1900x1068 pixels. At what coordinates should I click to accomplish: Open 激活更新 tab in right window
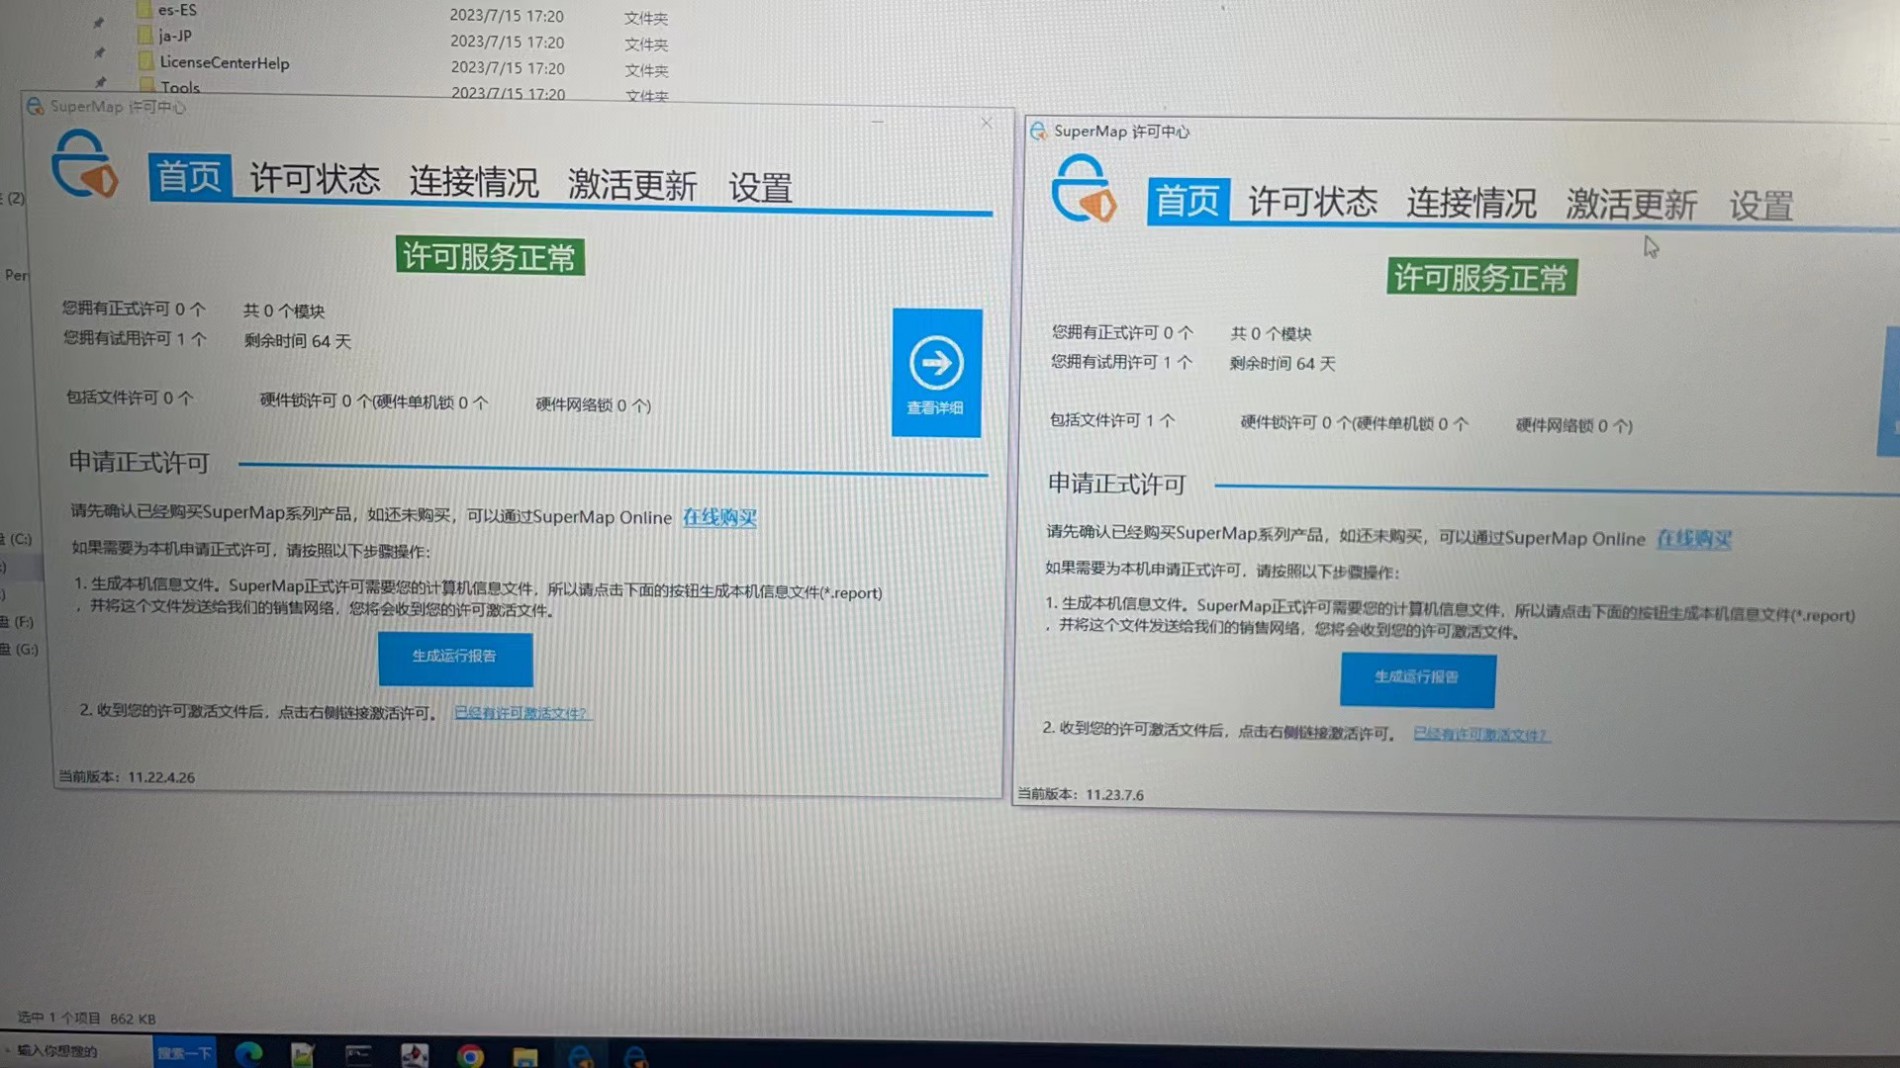pos(1631,205)
